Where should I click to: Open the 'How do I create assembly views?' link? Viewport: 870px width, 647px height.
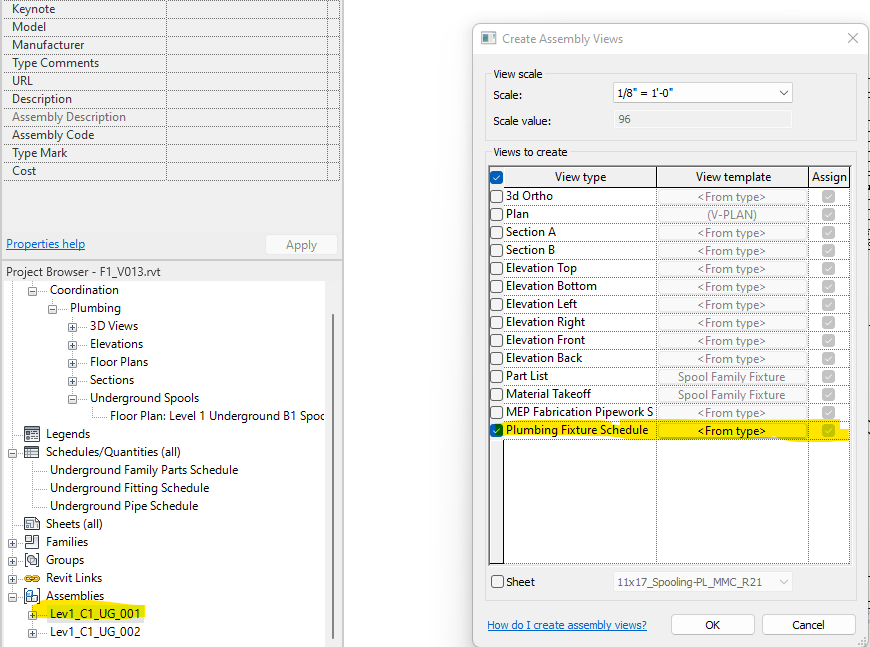(x=566, y=624)
